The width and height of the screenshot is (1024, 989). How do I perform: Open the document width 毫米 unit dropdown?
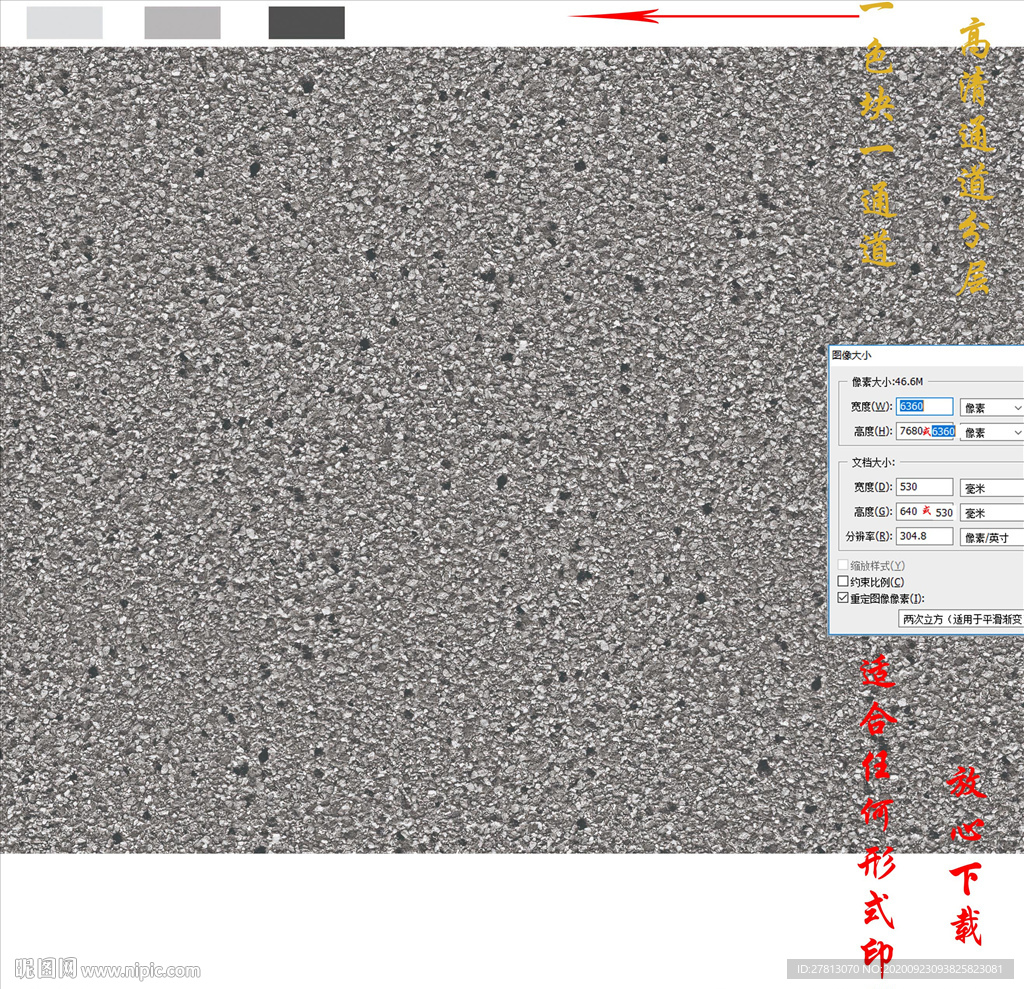[991, 488]
